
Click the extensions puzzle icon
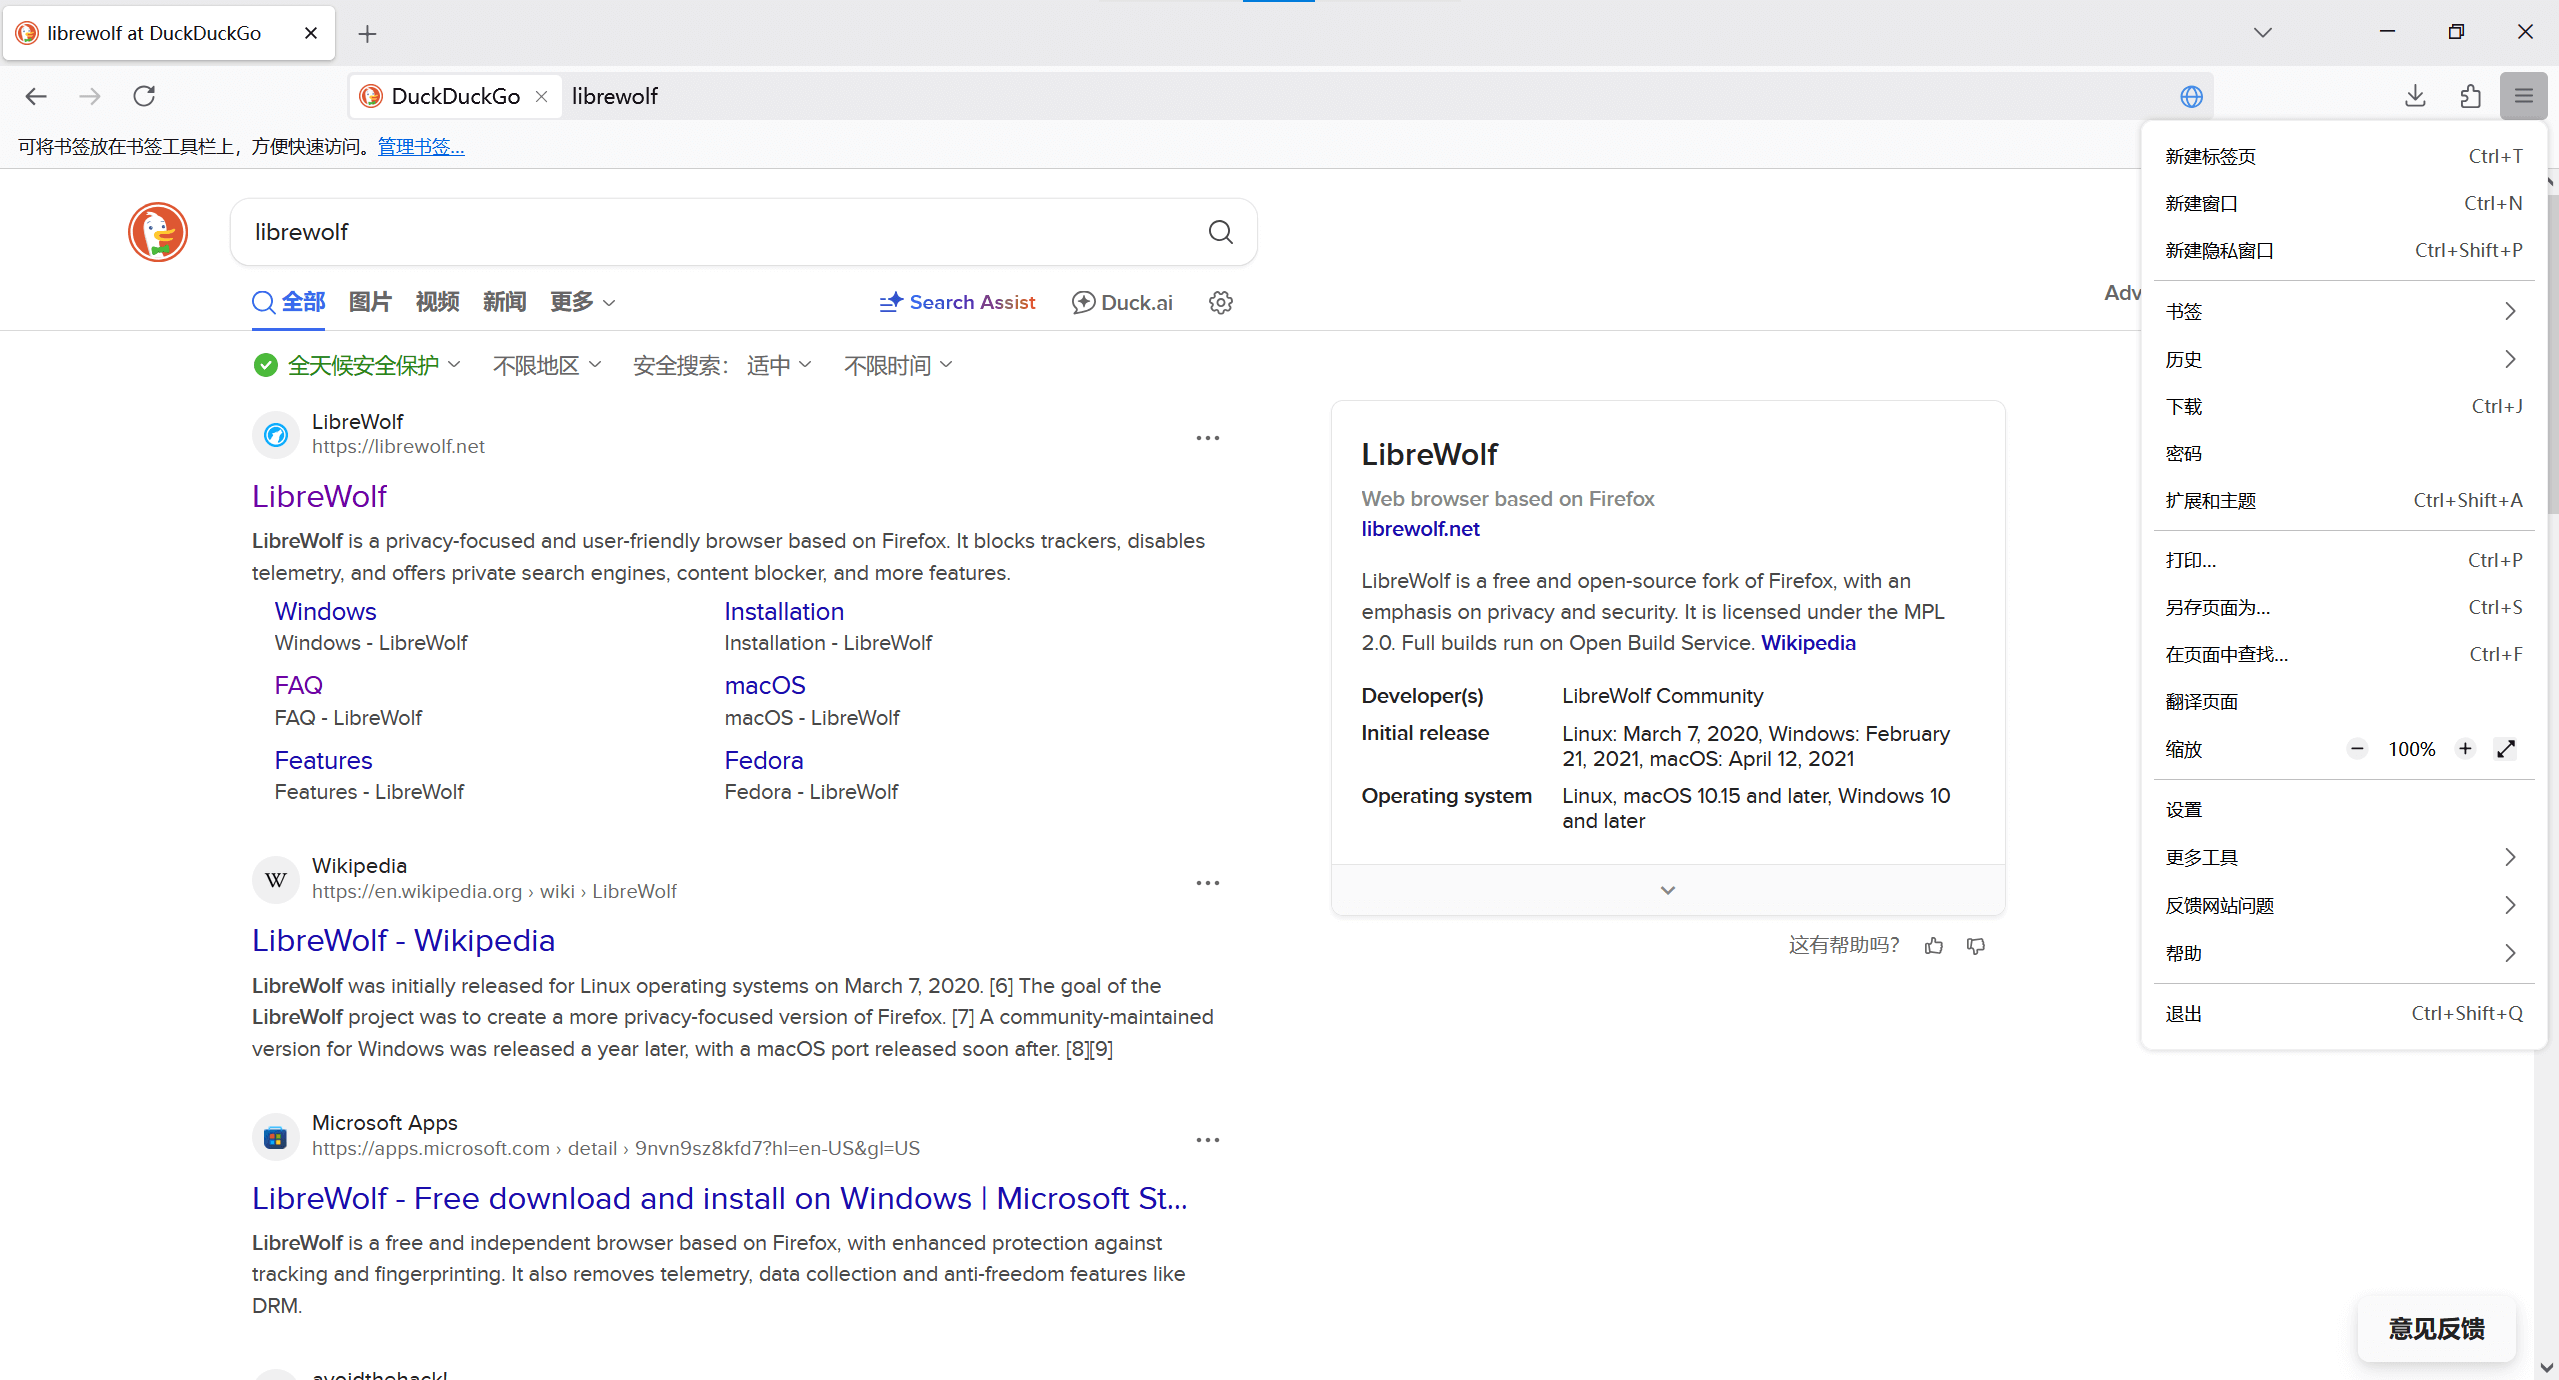[x=2470, y=96]
